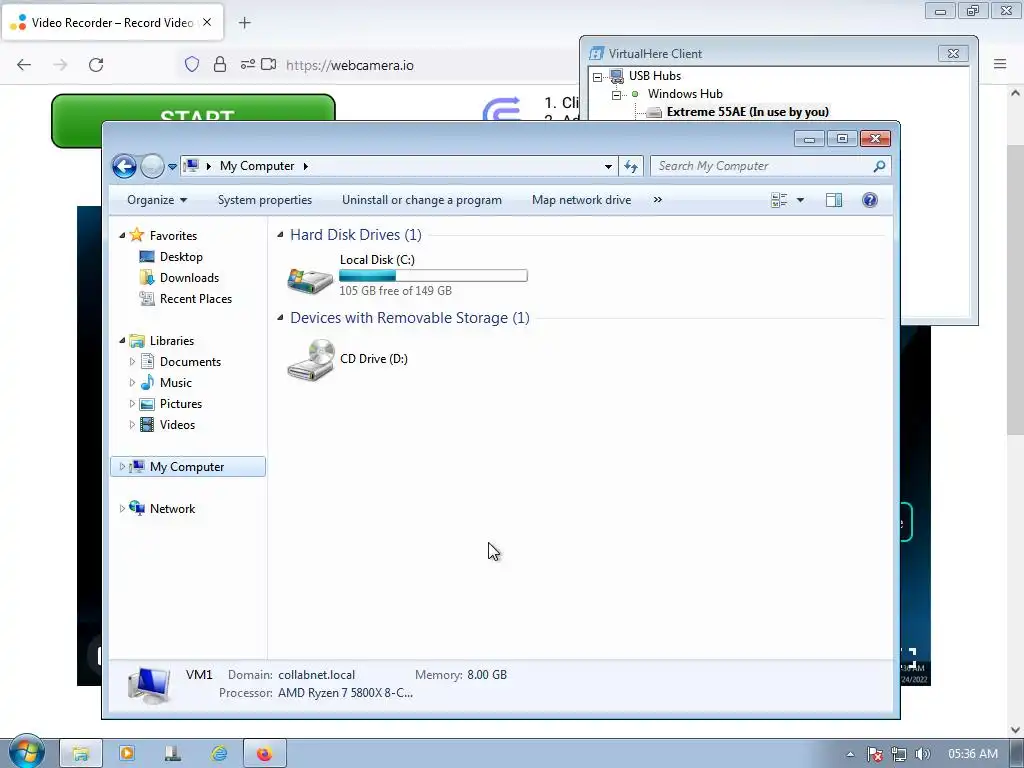Click the Firefox reload button
This screenshot has height=768, width=1024.
(96, 65)
